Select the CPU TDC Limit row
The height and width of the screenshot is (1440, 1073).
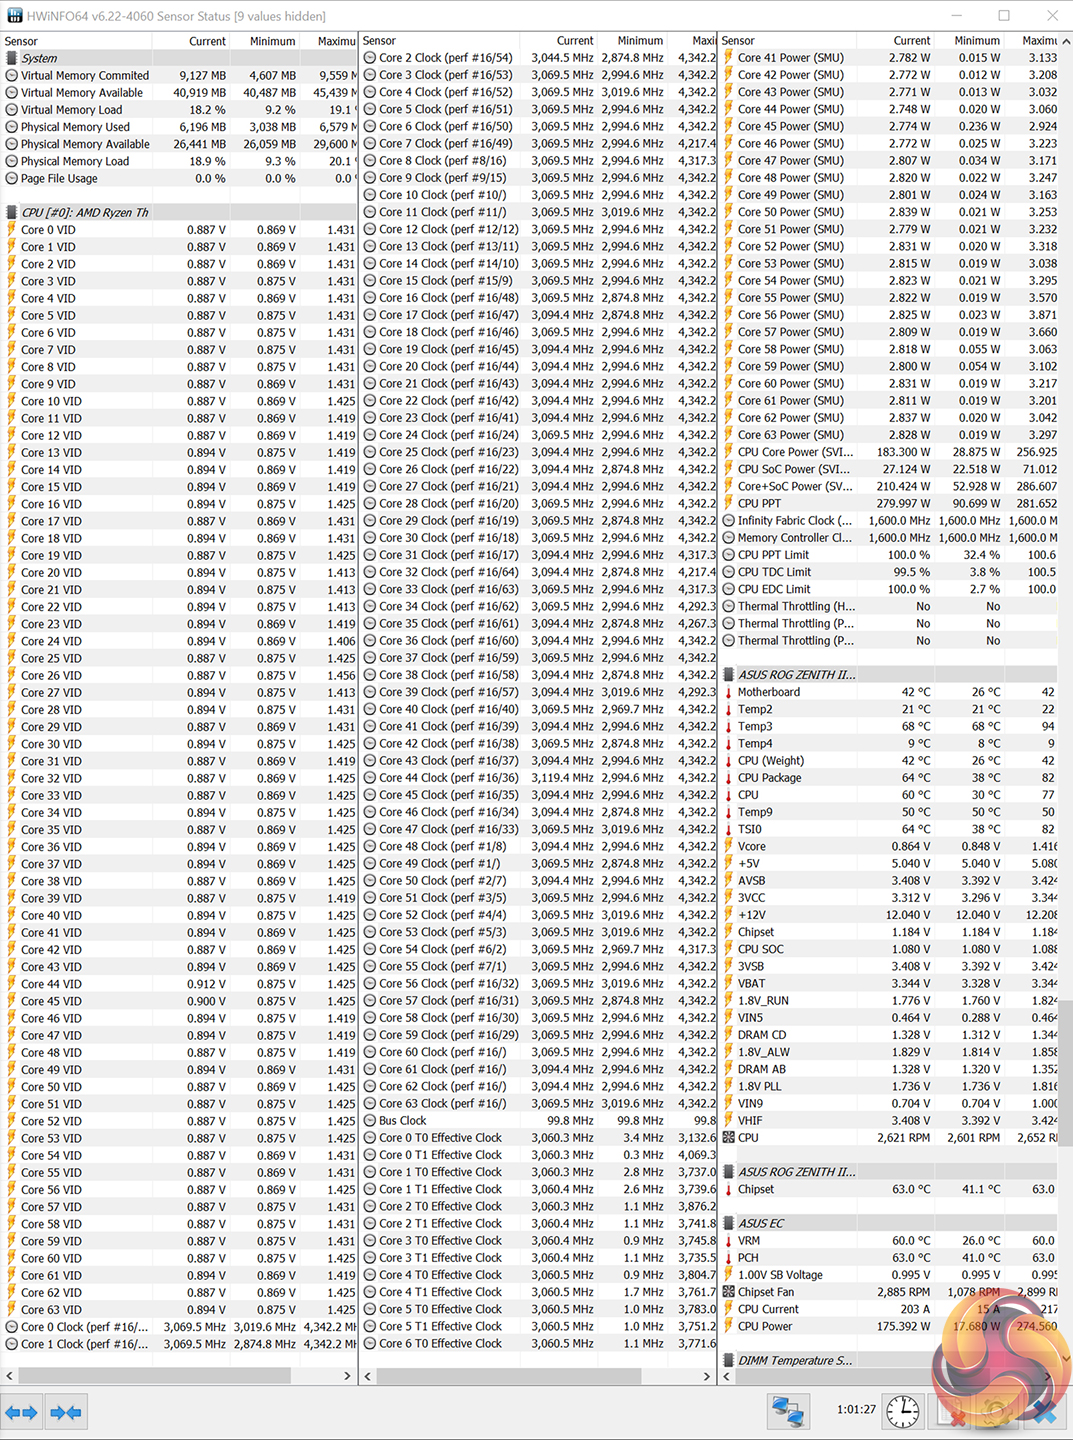point(888,572)
